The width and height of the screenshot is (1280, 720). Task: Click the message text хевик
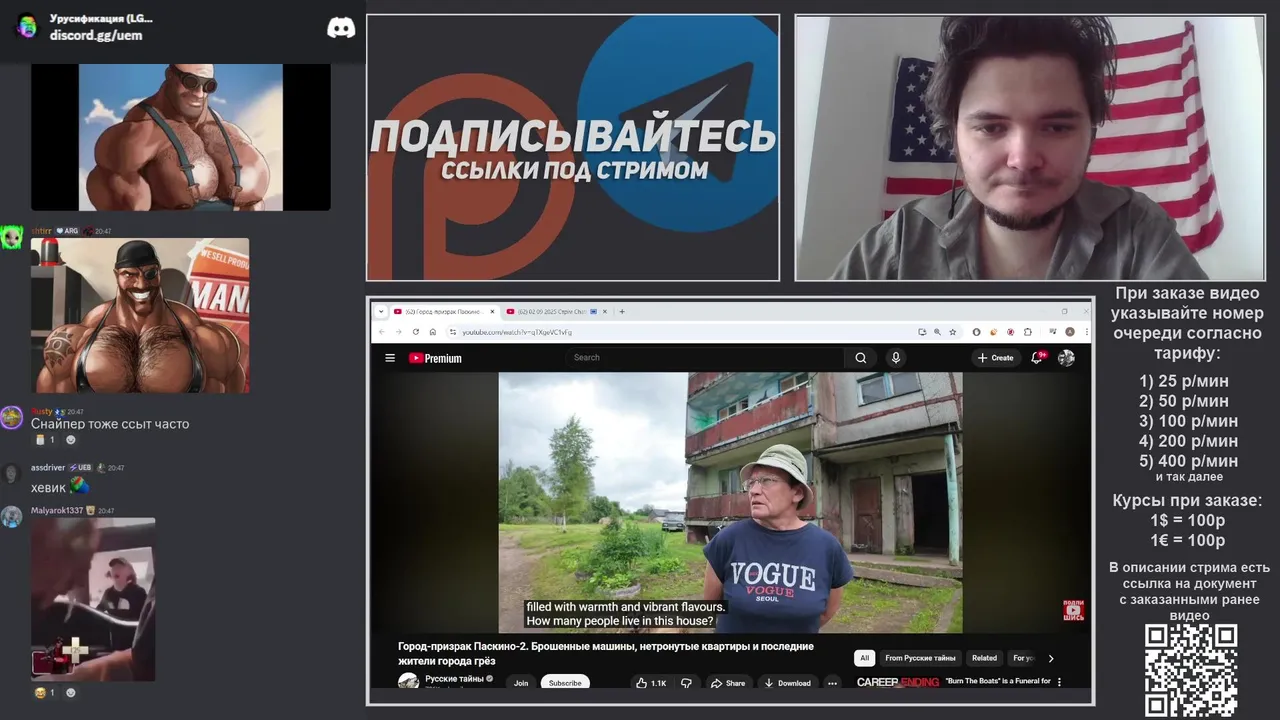coord(48,488)
